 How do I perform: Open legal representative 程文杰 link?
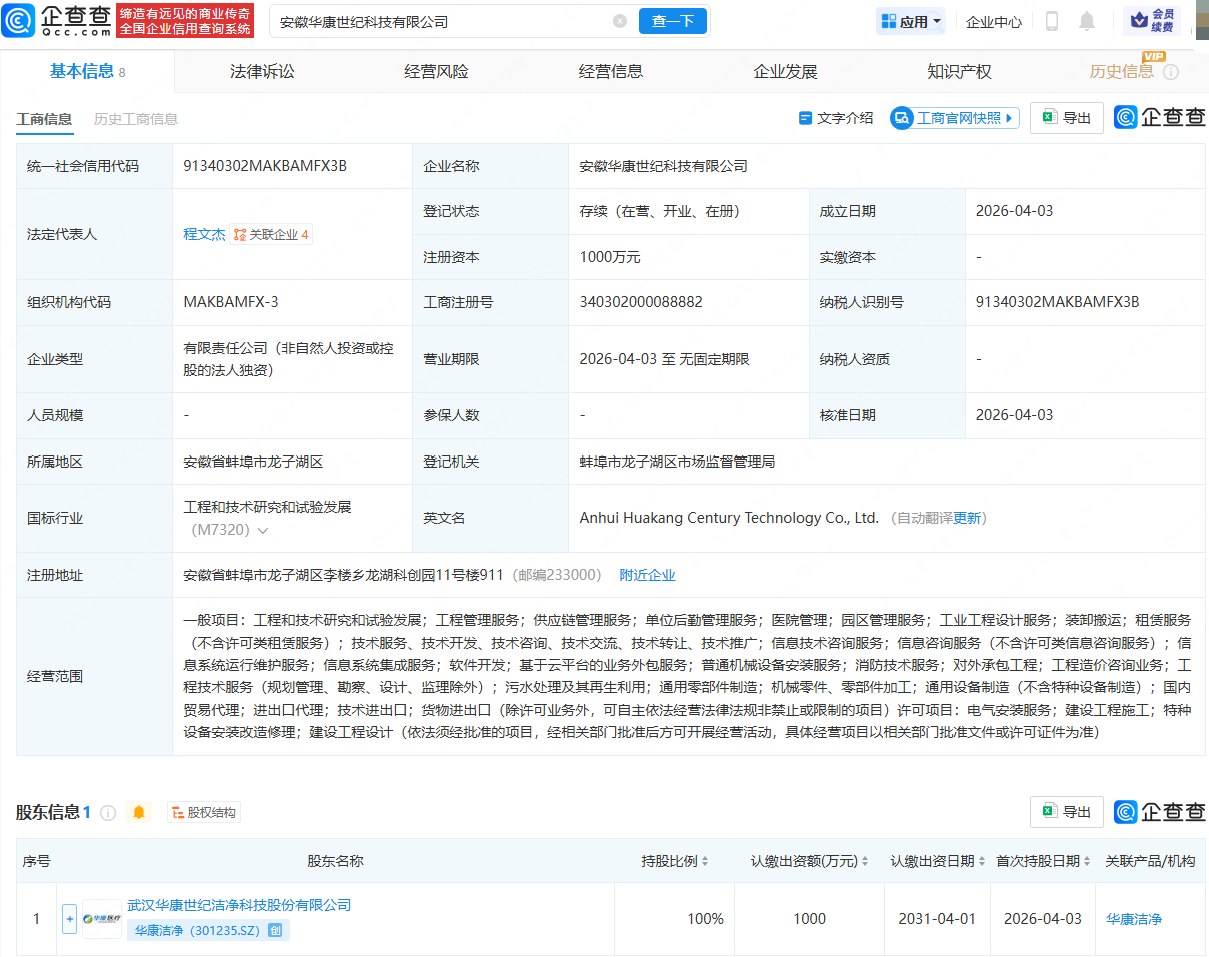[204, 234]
